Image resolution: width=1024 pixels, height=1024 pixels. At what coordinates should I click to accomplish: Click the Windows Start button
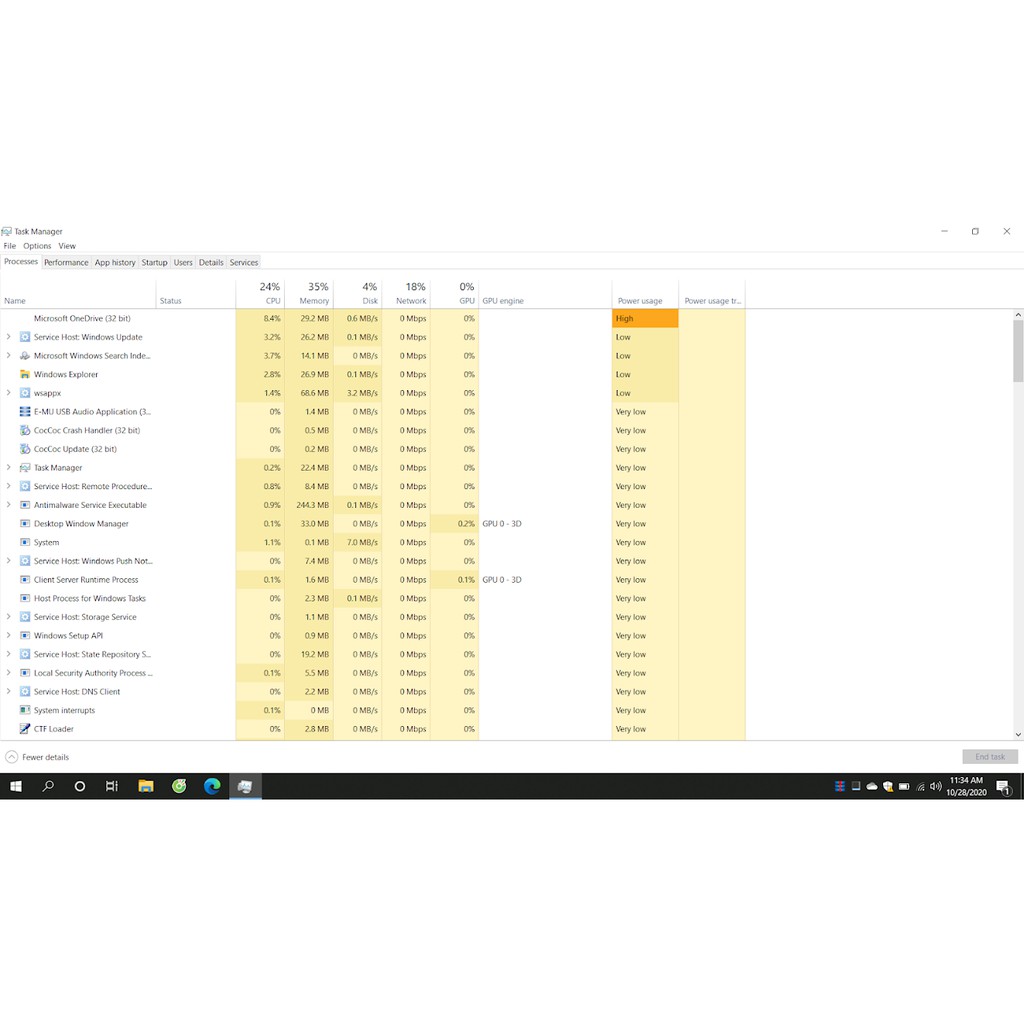(16, 786)
